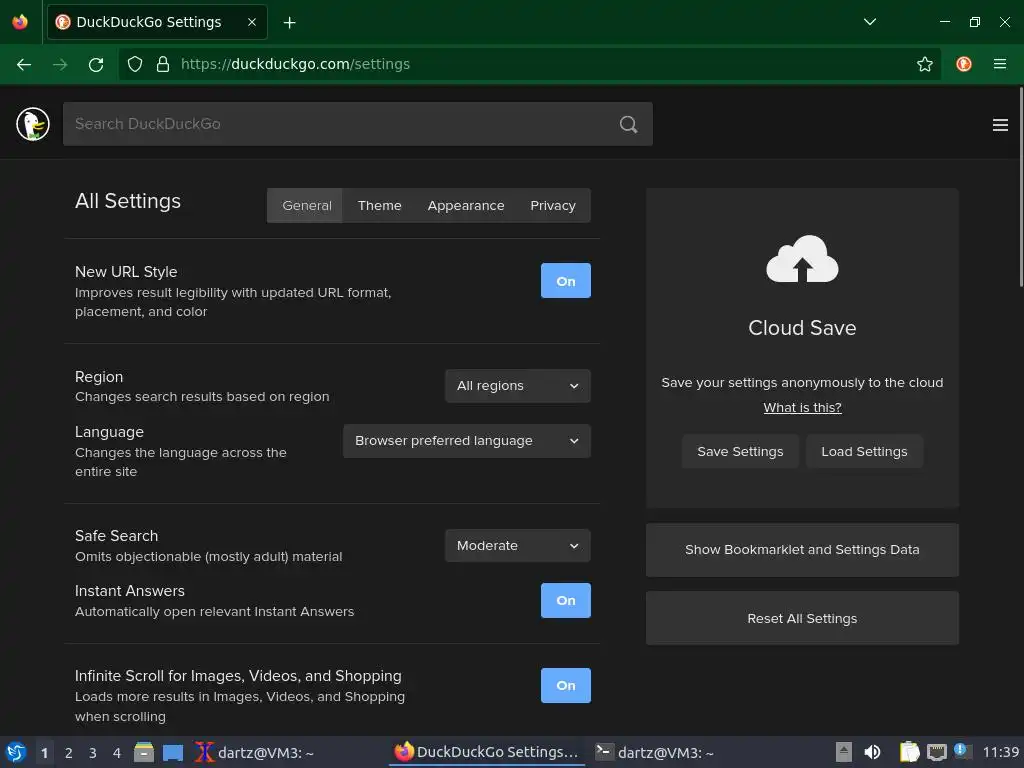Switch to workspace 2

pos(69,753)
